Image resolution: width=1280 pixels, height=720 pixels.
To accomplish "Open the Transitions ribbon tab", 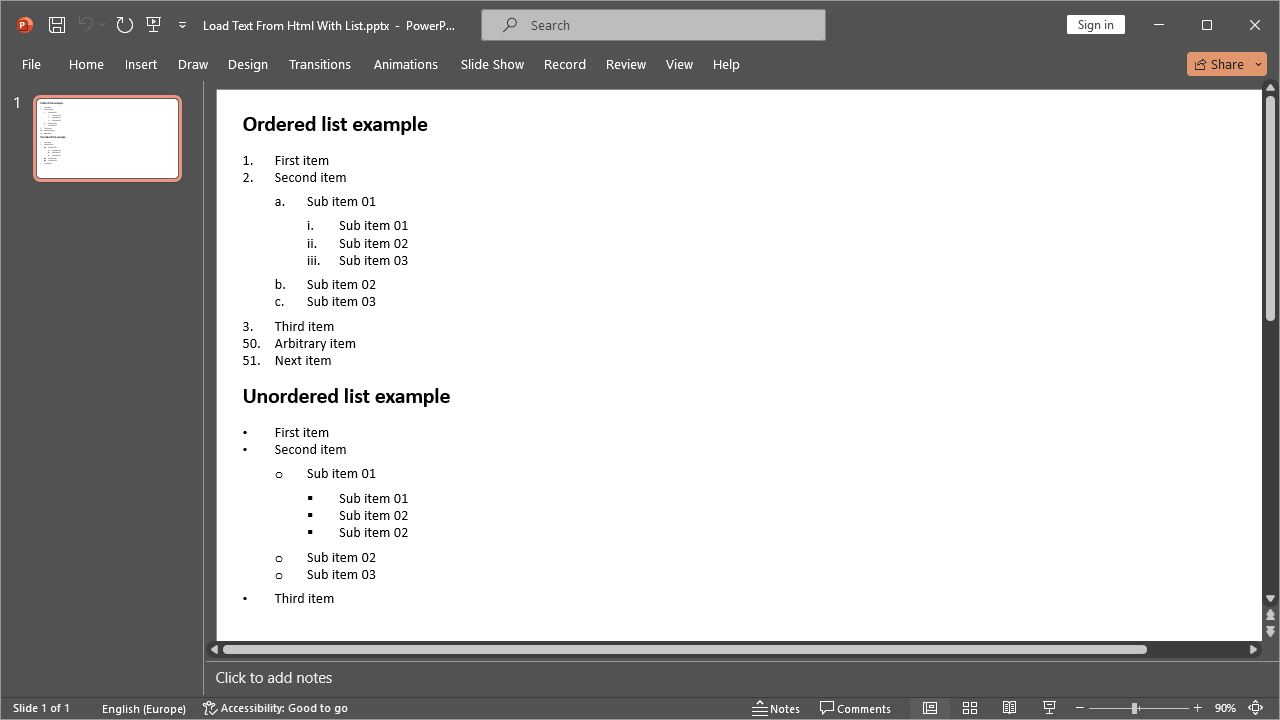I will [319, 64].
